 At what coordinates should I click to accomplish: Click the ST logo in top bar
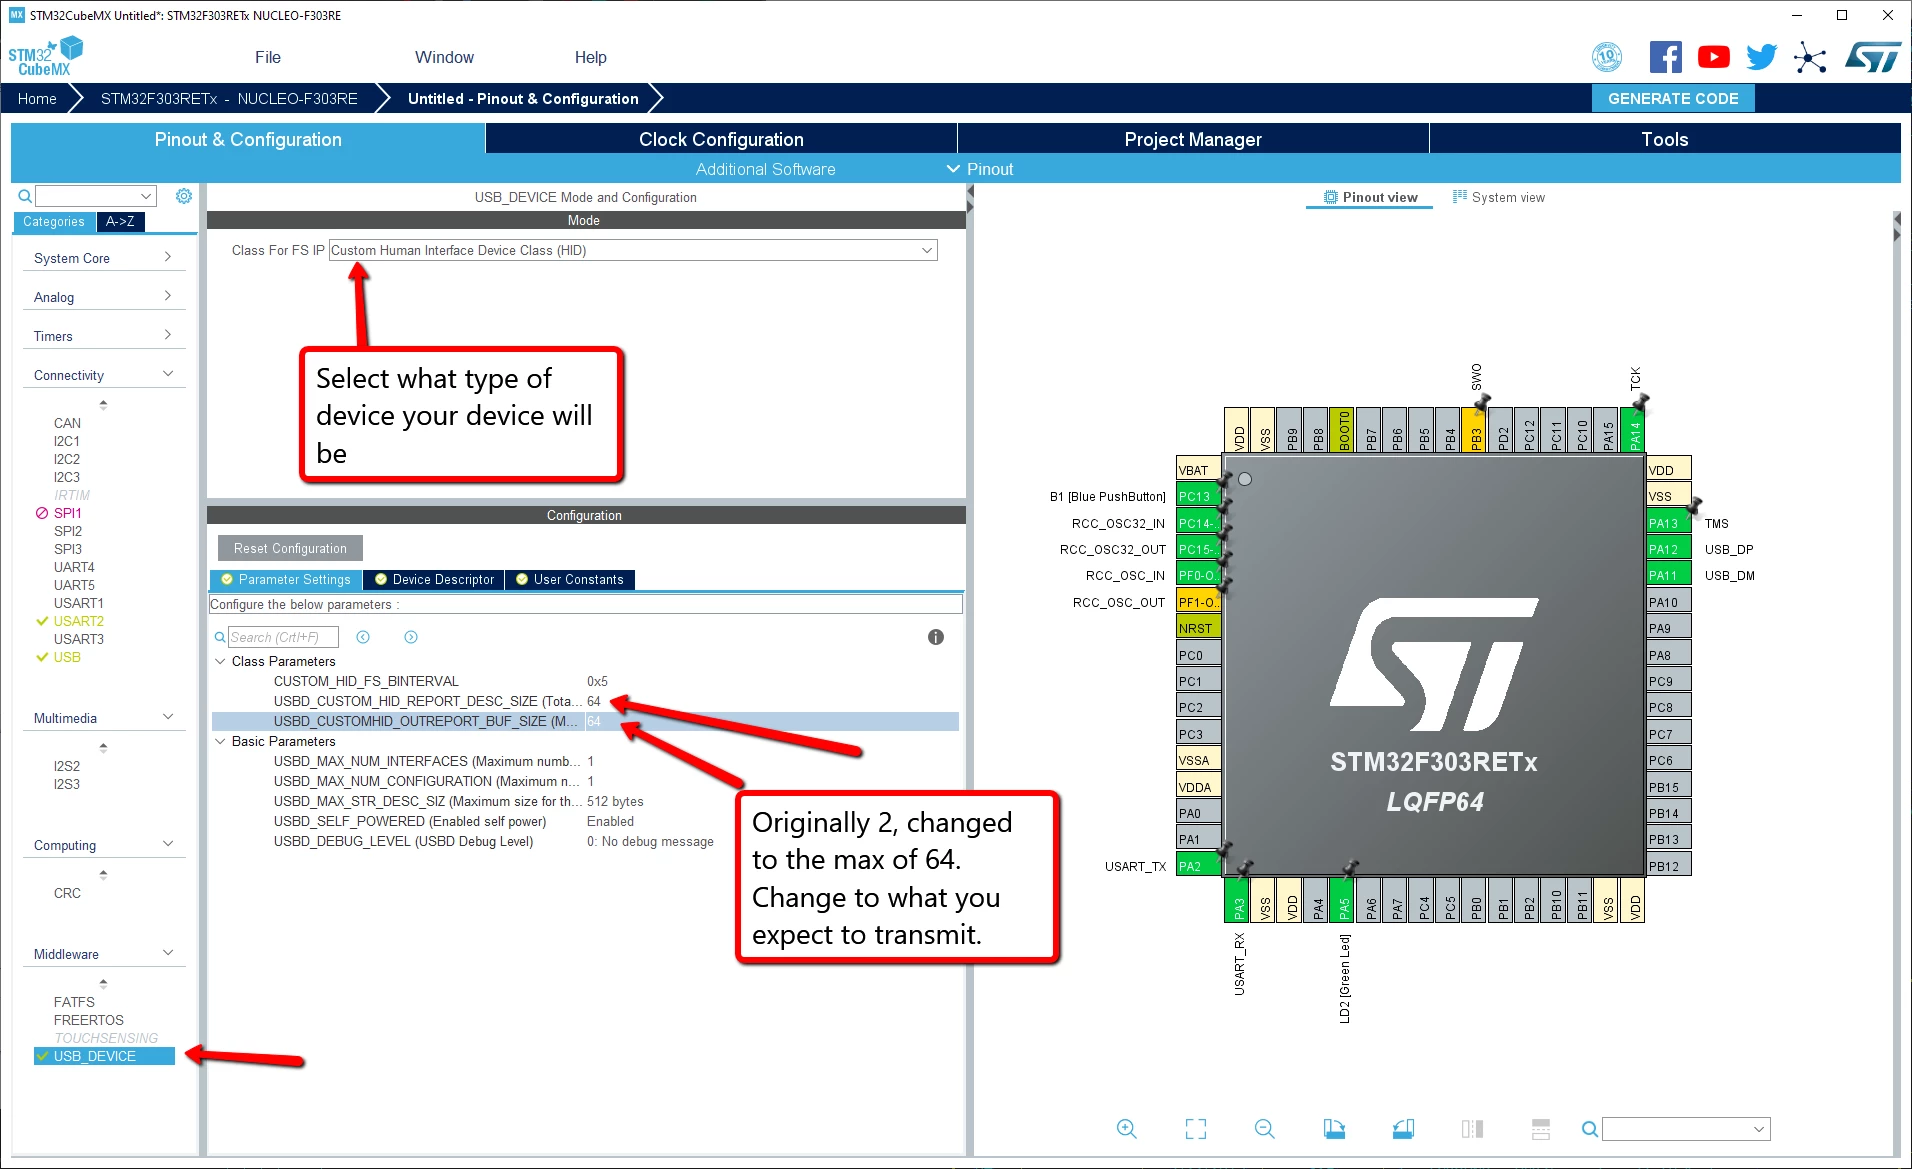tap(1872, 57)
